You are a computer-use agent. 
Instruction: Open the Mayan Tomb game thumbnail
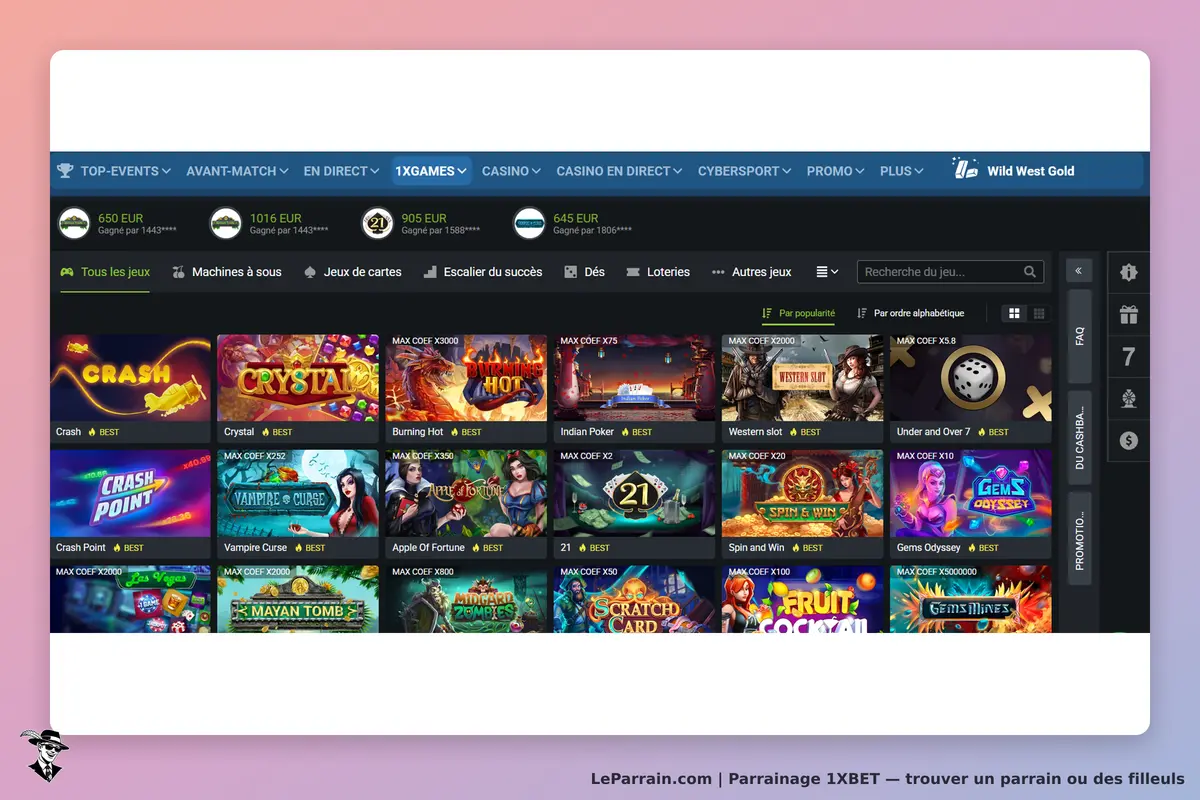coord(298,599)
